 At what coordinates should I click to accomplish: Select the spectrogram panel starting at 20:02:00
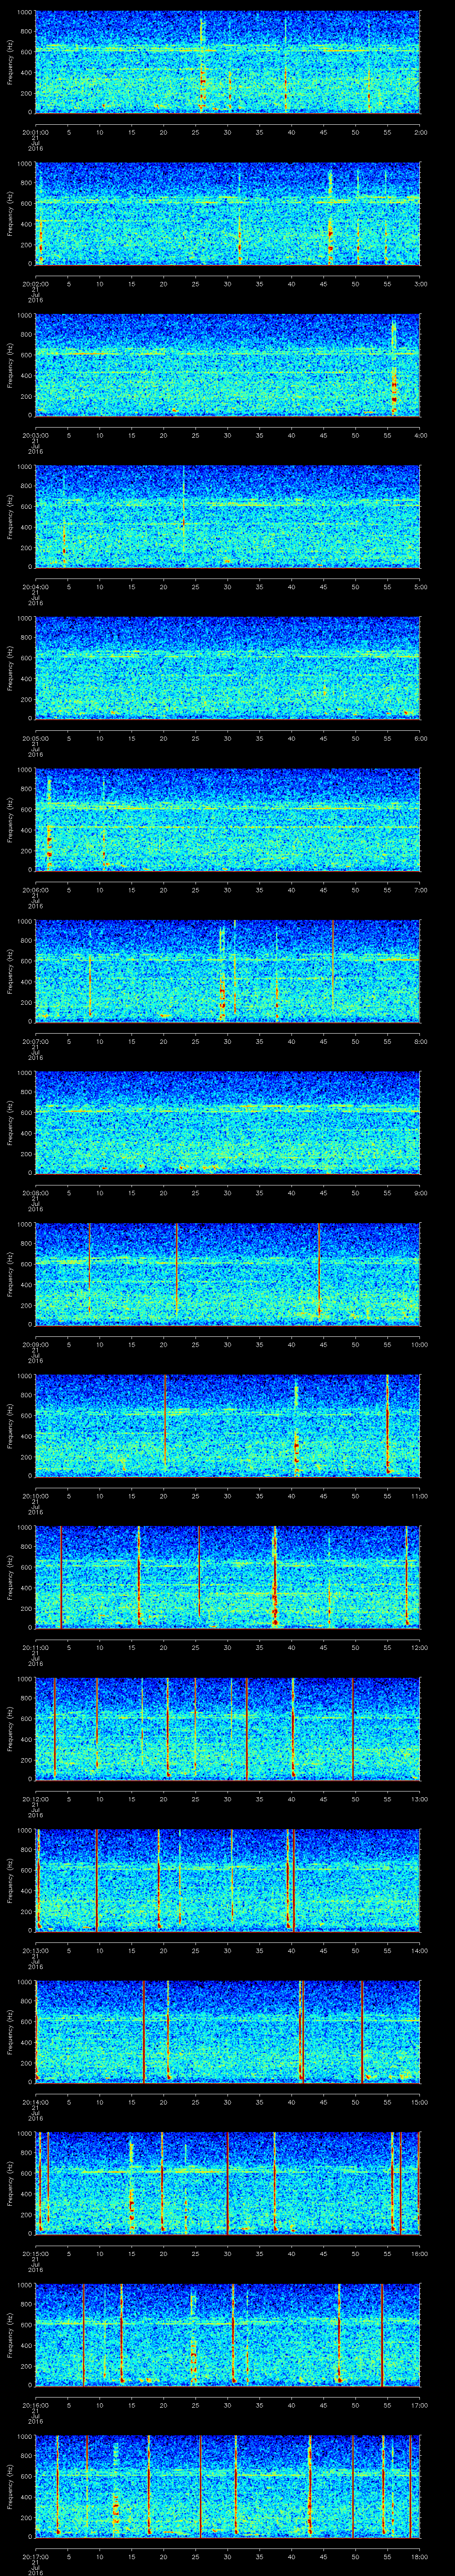pos(228,214)
